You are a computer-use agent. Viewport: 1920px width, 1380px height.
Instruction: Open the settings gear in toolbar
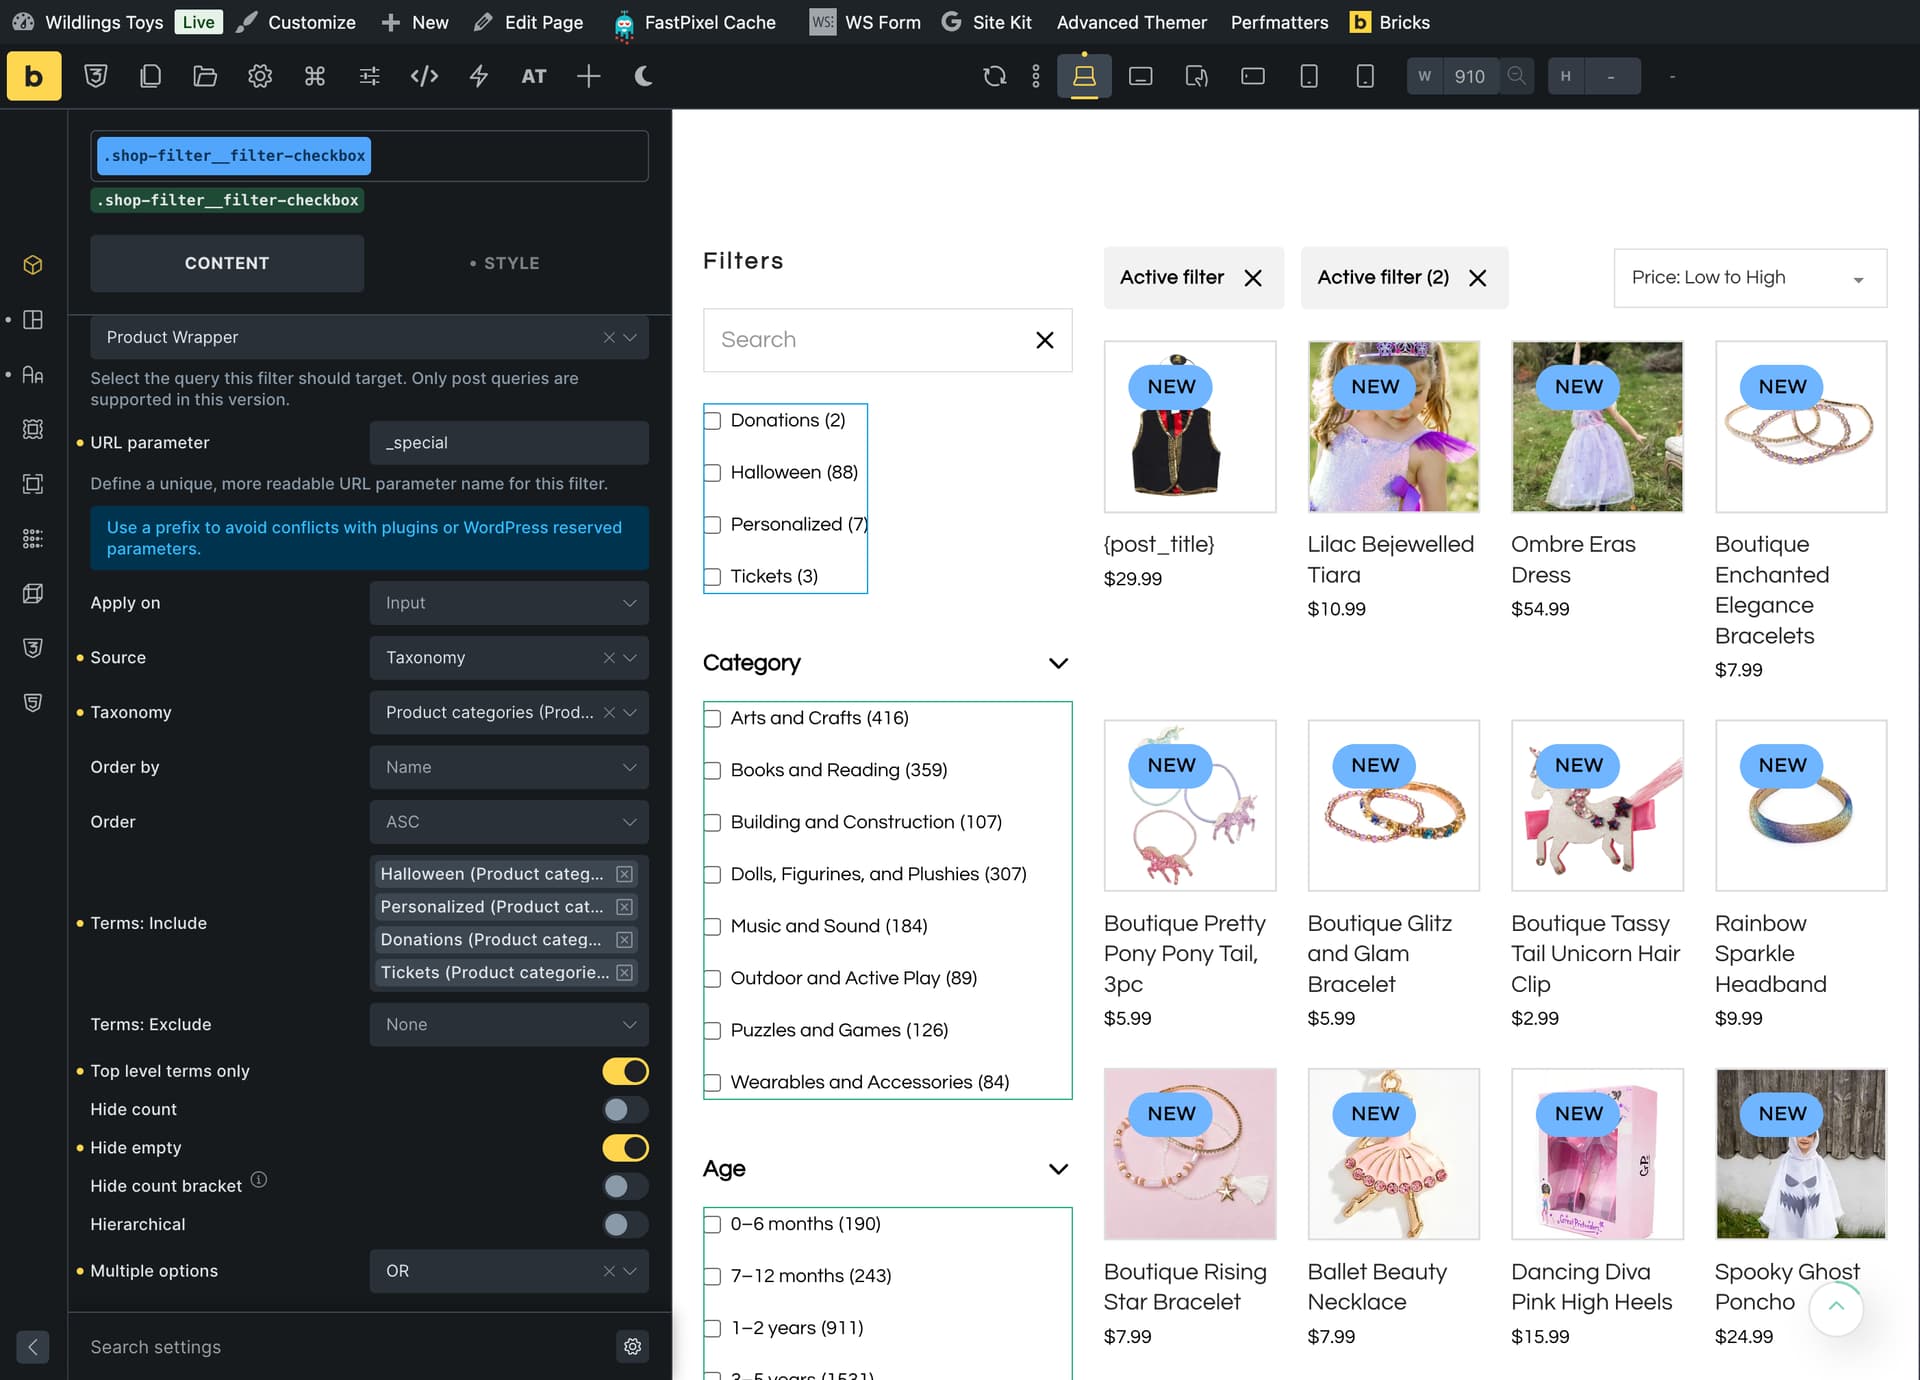[260, 76]
